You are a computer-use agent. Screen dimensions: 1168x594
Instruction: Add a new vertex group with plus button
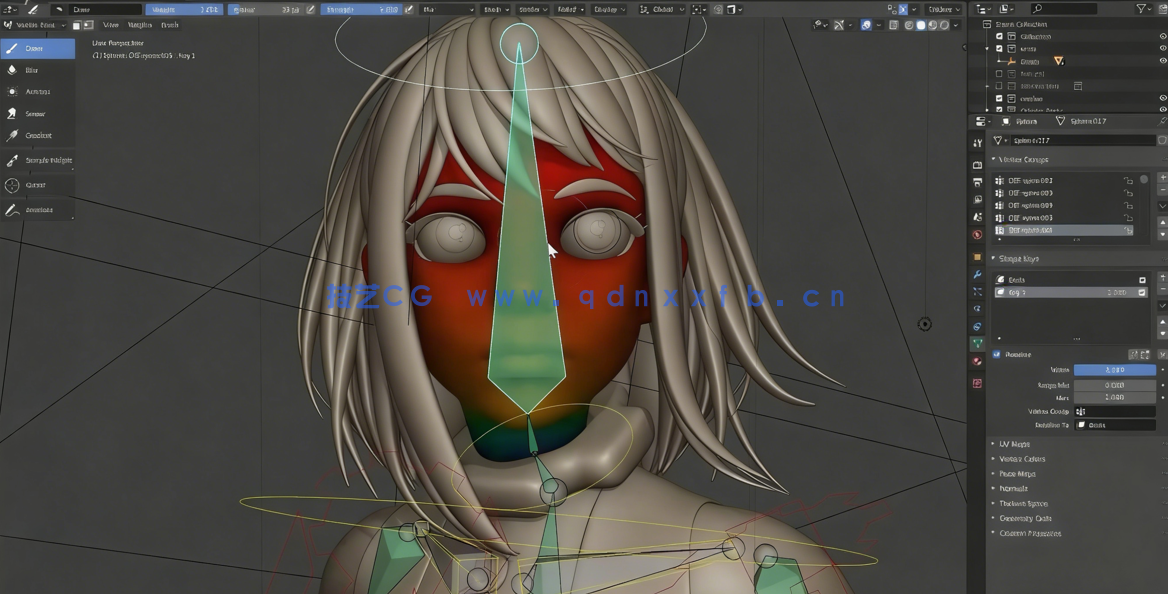(x=1162, y=175)
